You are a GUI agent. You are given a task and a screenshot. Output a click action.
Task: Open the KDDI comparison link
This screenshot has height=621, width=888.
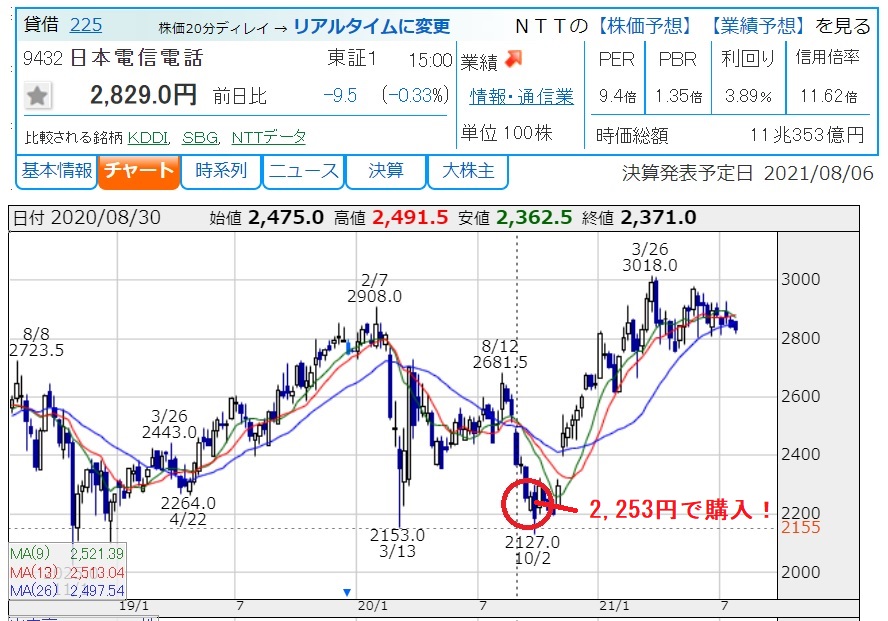point(148,138)
